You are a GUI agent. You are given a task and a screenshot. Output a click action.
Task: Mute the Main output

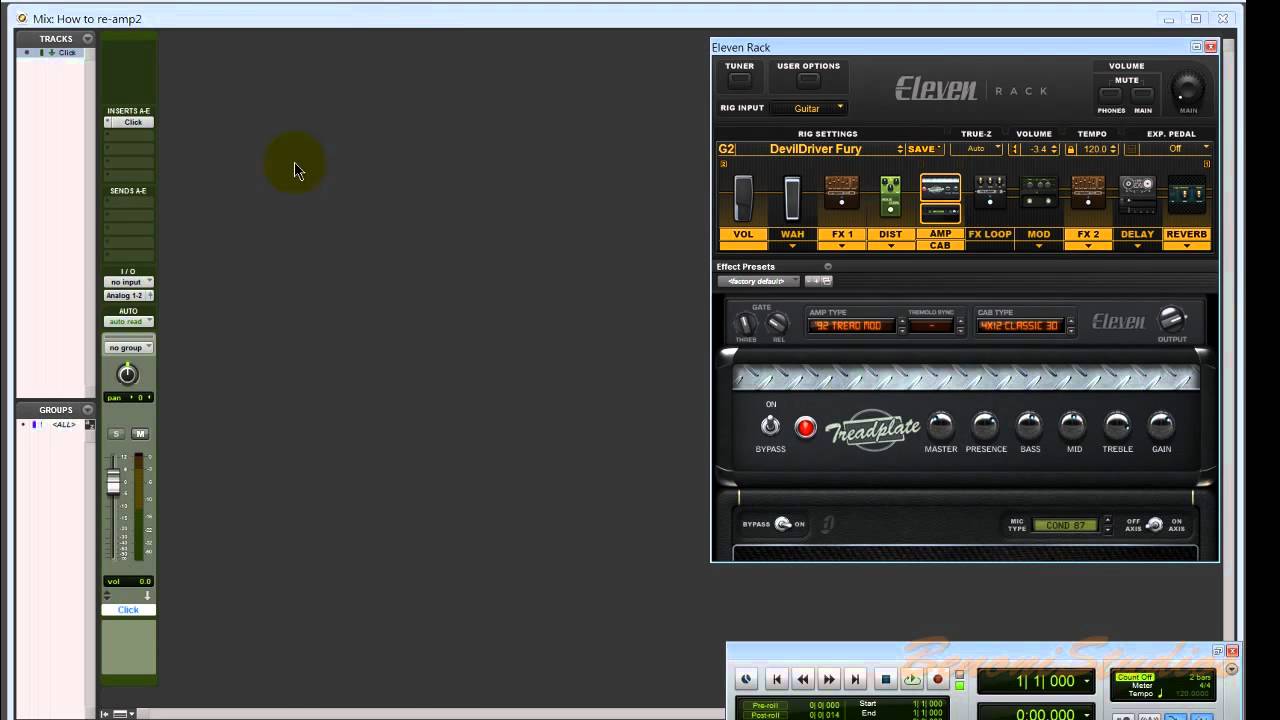[x=1143, y=95]
